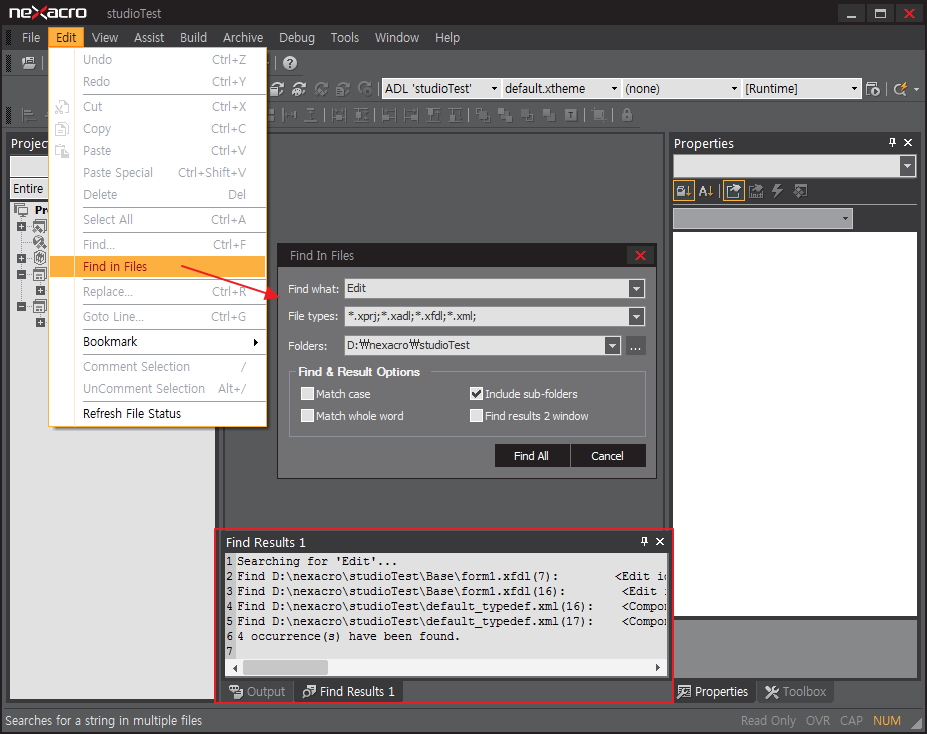Expand the File types dropdown list
The image size is (927, 734).
tap(636, 317)
